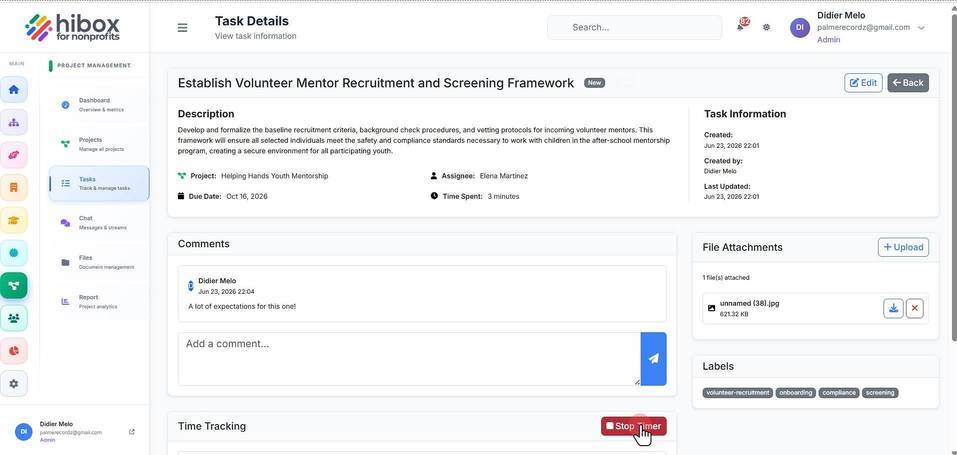Open Files in project management menu
The height and width of the screenshot is (455, 957).
pos(99,262)
